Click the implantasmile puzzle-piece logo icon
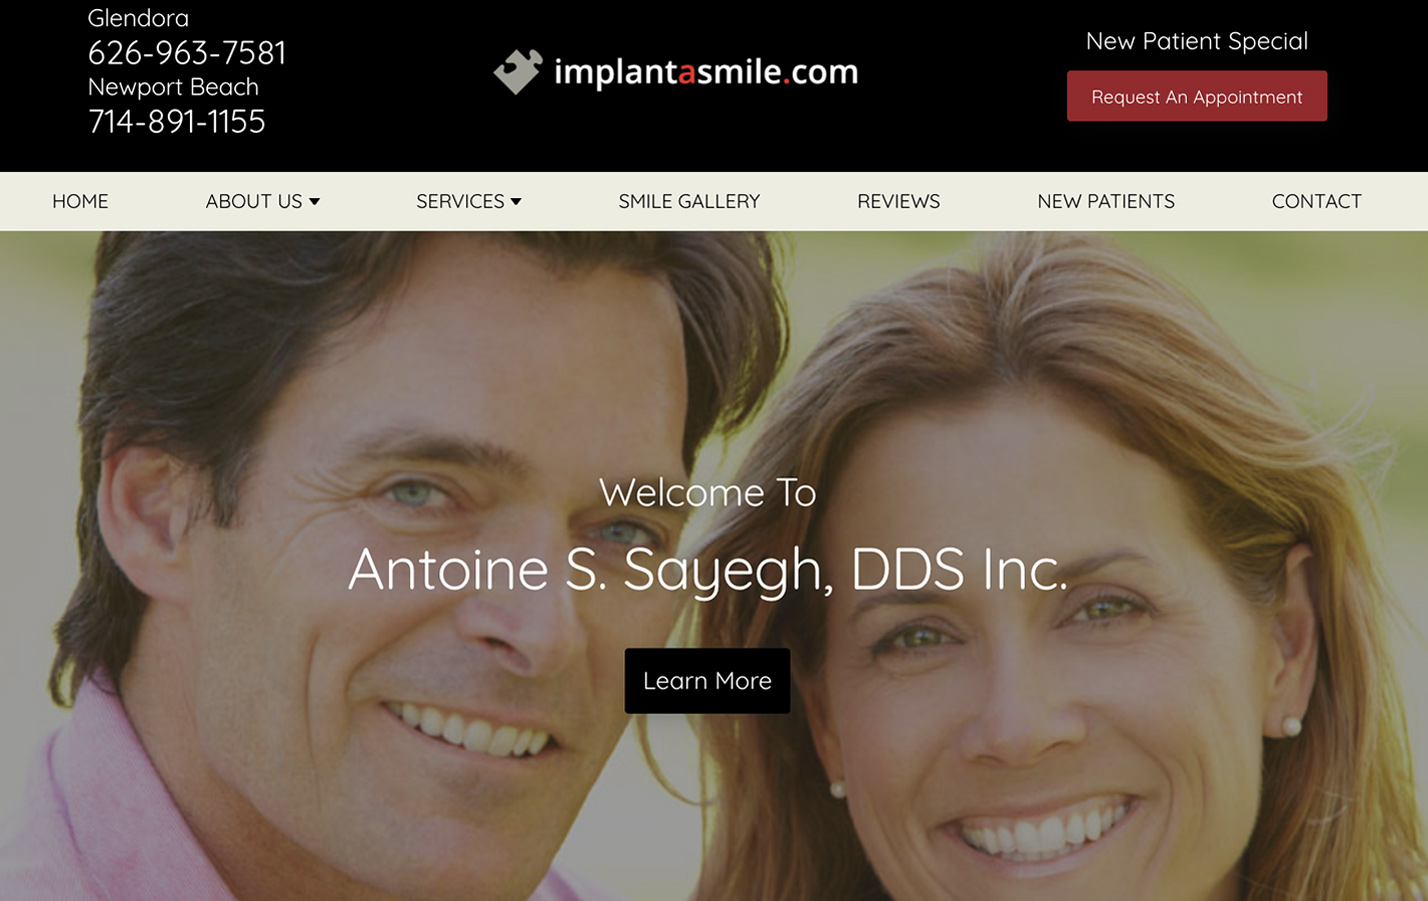The image size is (1428, 901). pos(518,71)
